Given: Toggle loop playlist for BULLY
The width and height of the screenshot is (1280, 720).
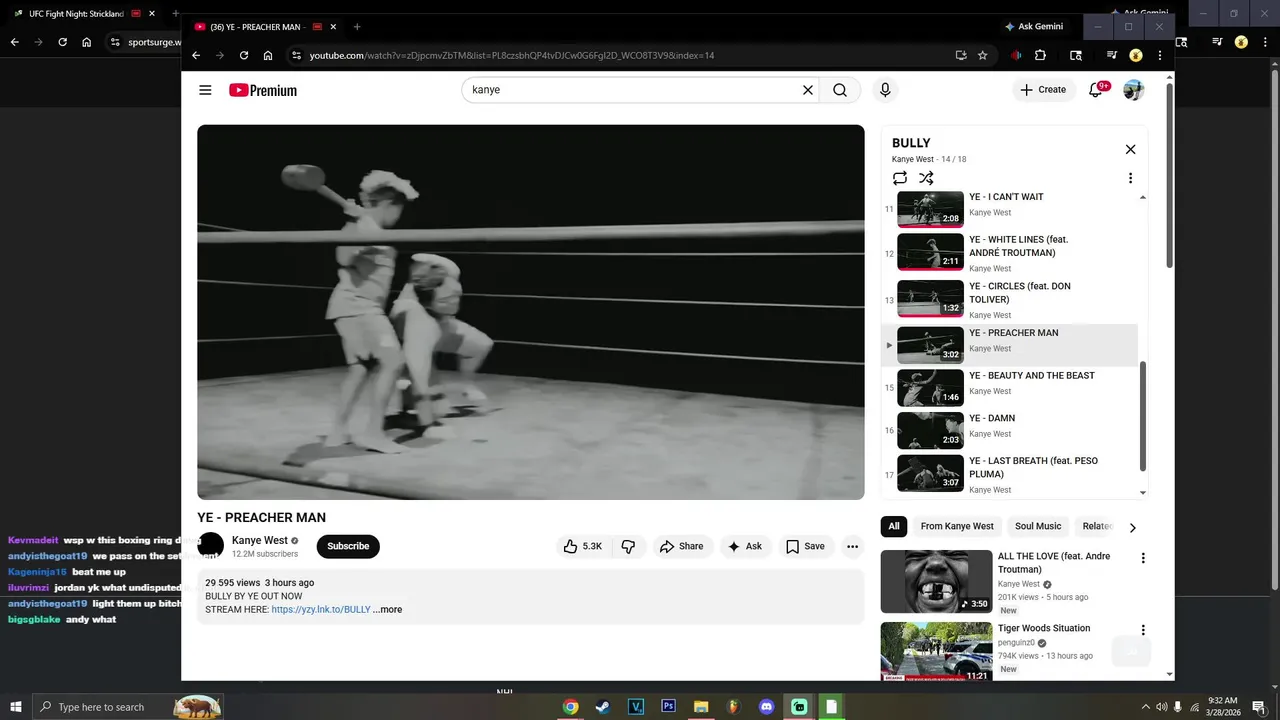Looking at the screenshot, I should coord(900,178).
